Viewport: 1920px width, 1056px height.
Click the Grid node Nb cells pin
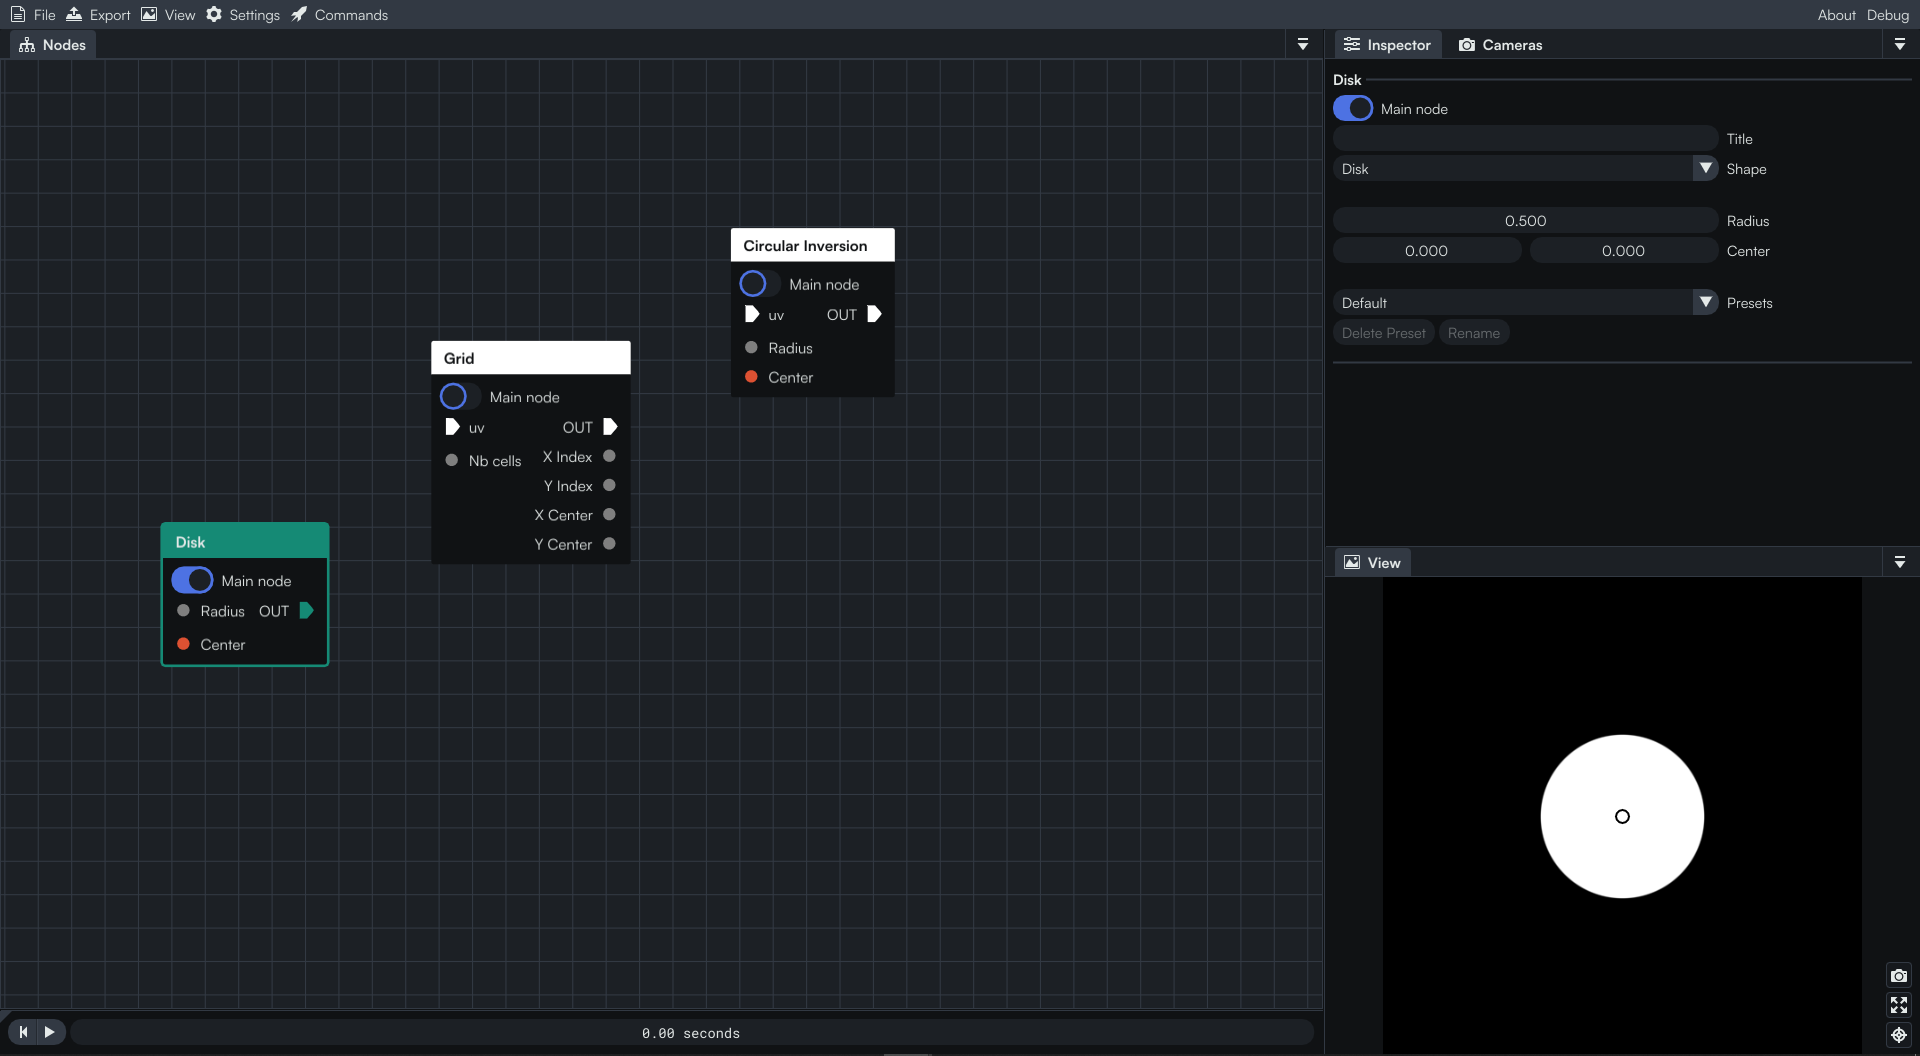451,460
